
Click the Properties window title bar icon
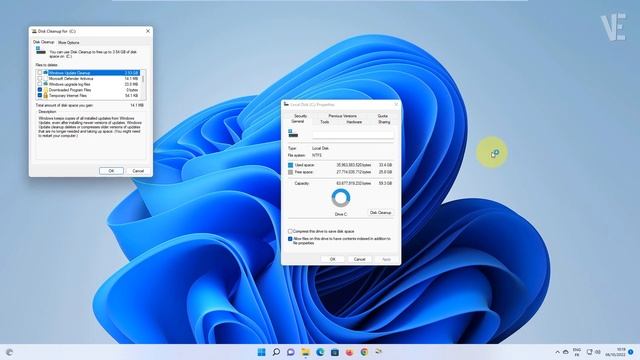[x=286, y=104]
